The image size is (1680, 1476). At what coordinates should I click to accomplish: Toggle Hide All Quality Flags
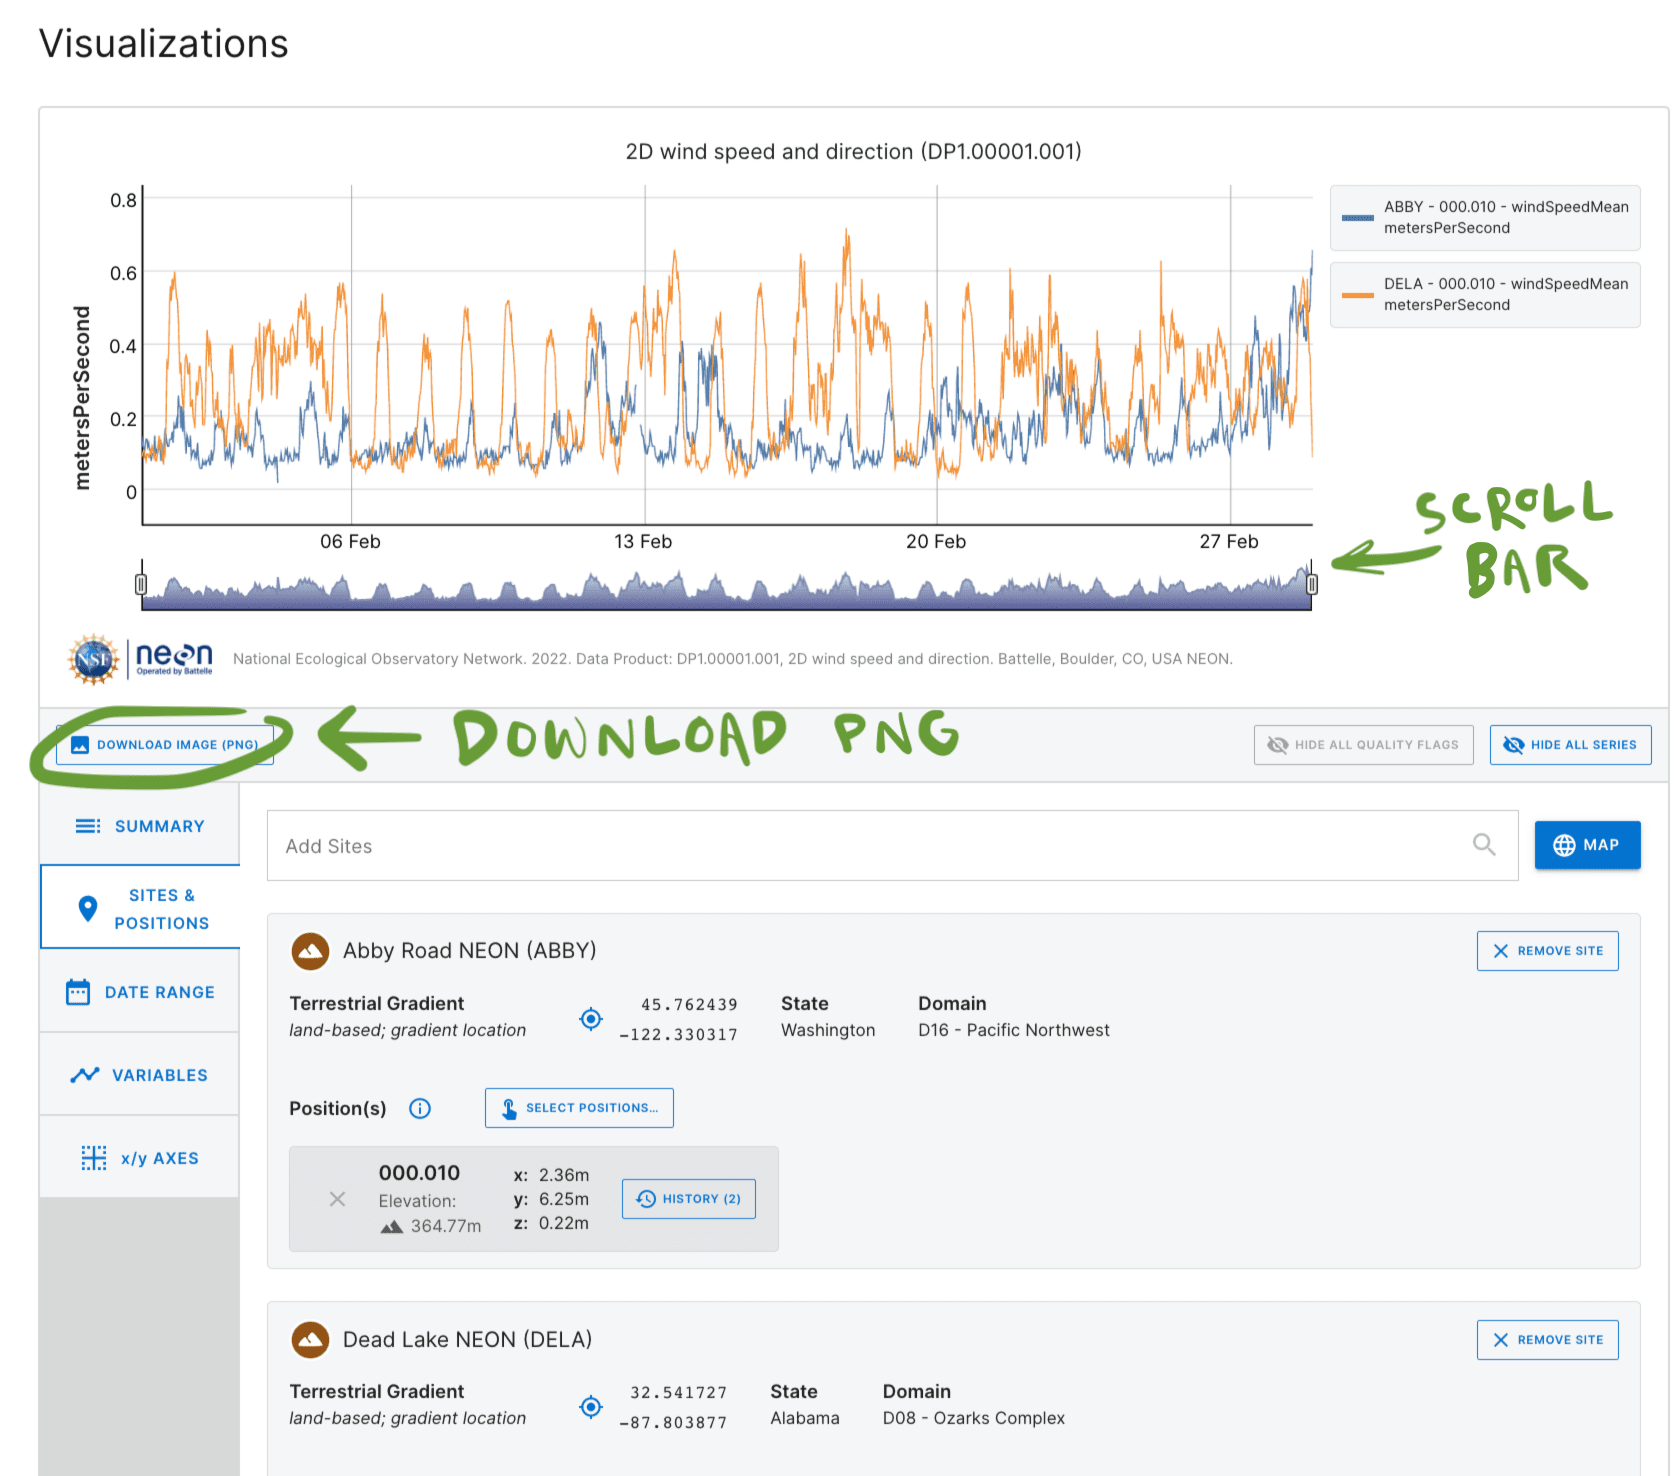1363,744
